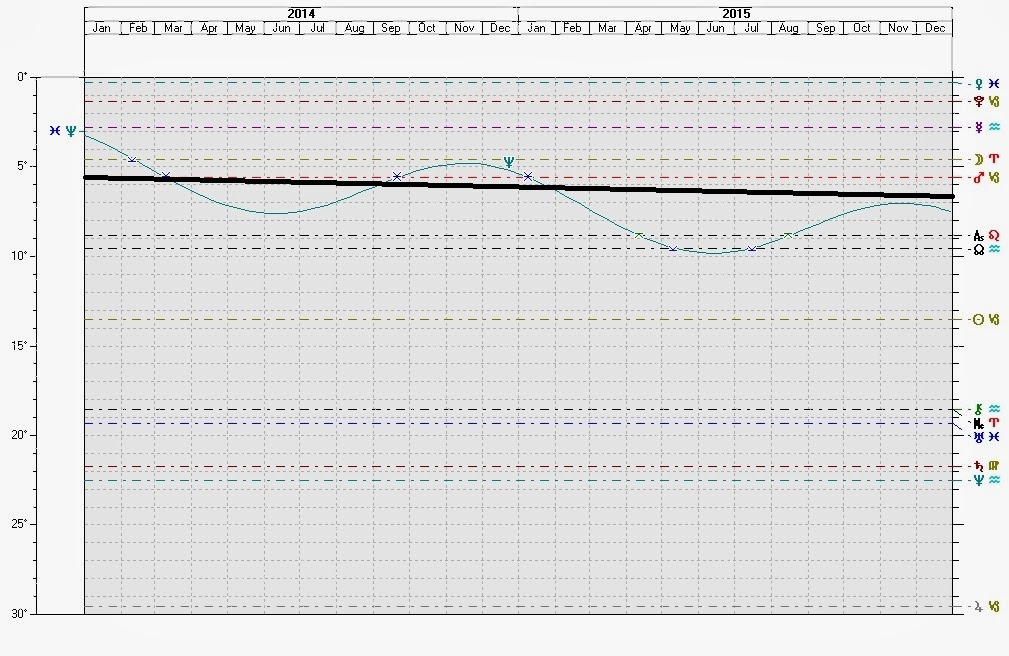
Task: Click the North Node symbol in the legend
Action: point(979,249)
